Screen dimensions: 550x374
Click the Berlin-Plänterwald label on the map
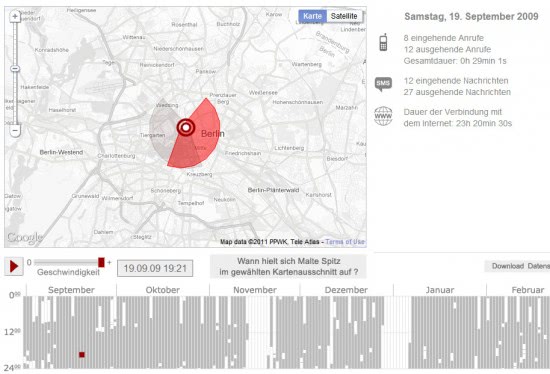pos(273,190)
